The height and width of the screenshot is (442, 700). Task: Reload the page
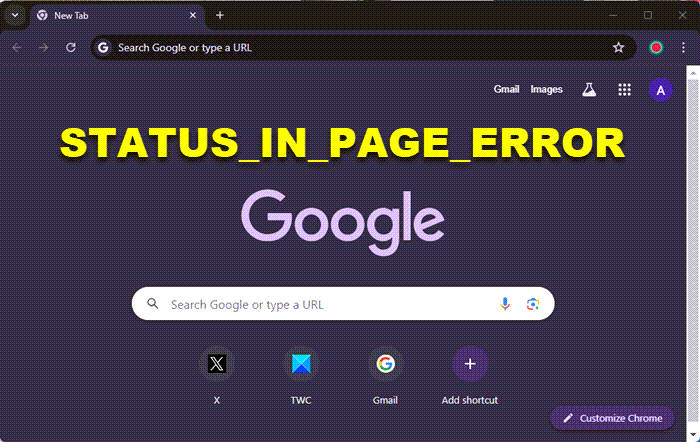(71, 47)
